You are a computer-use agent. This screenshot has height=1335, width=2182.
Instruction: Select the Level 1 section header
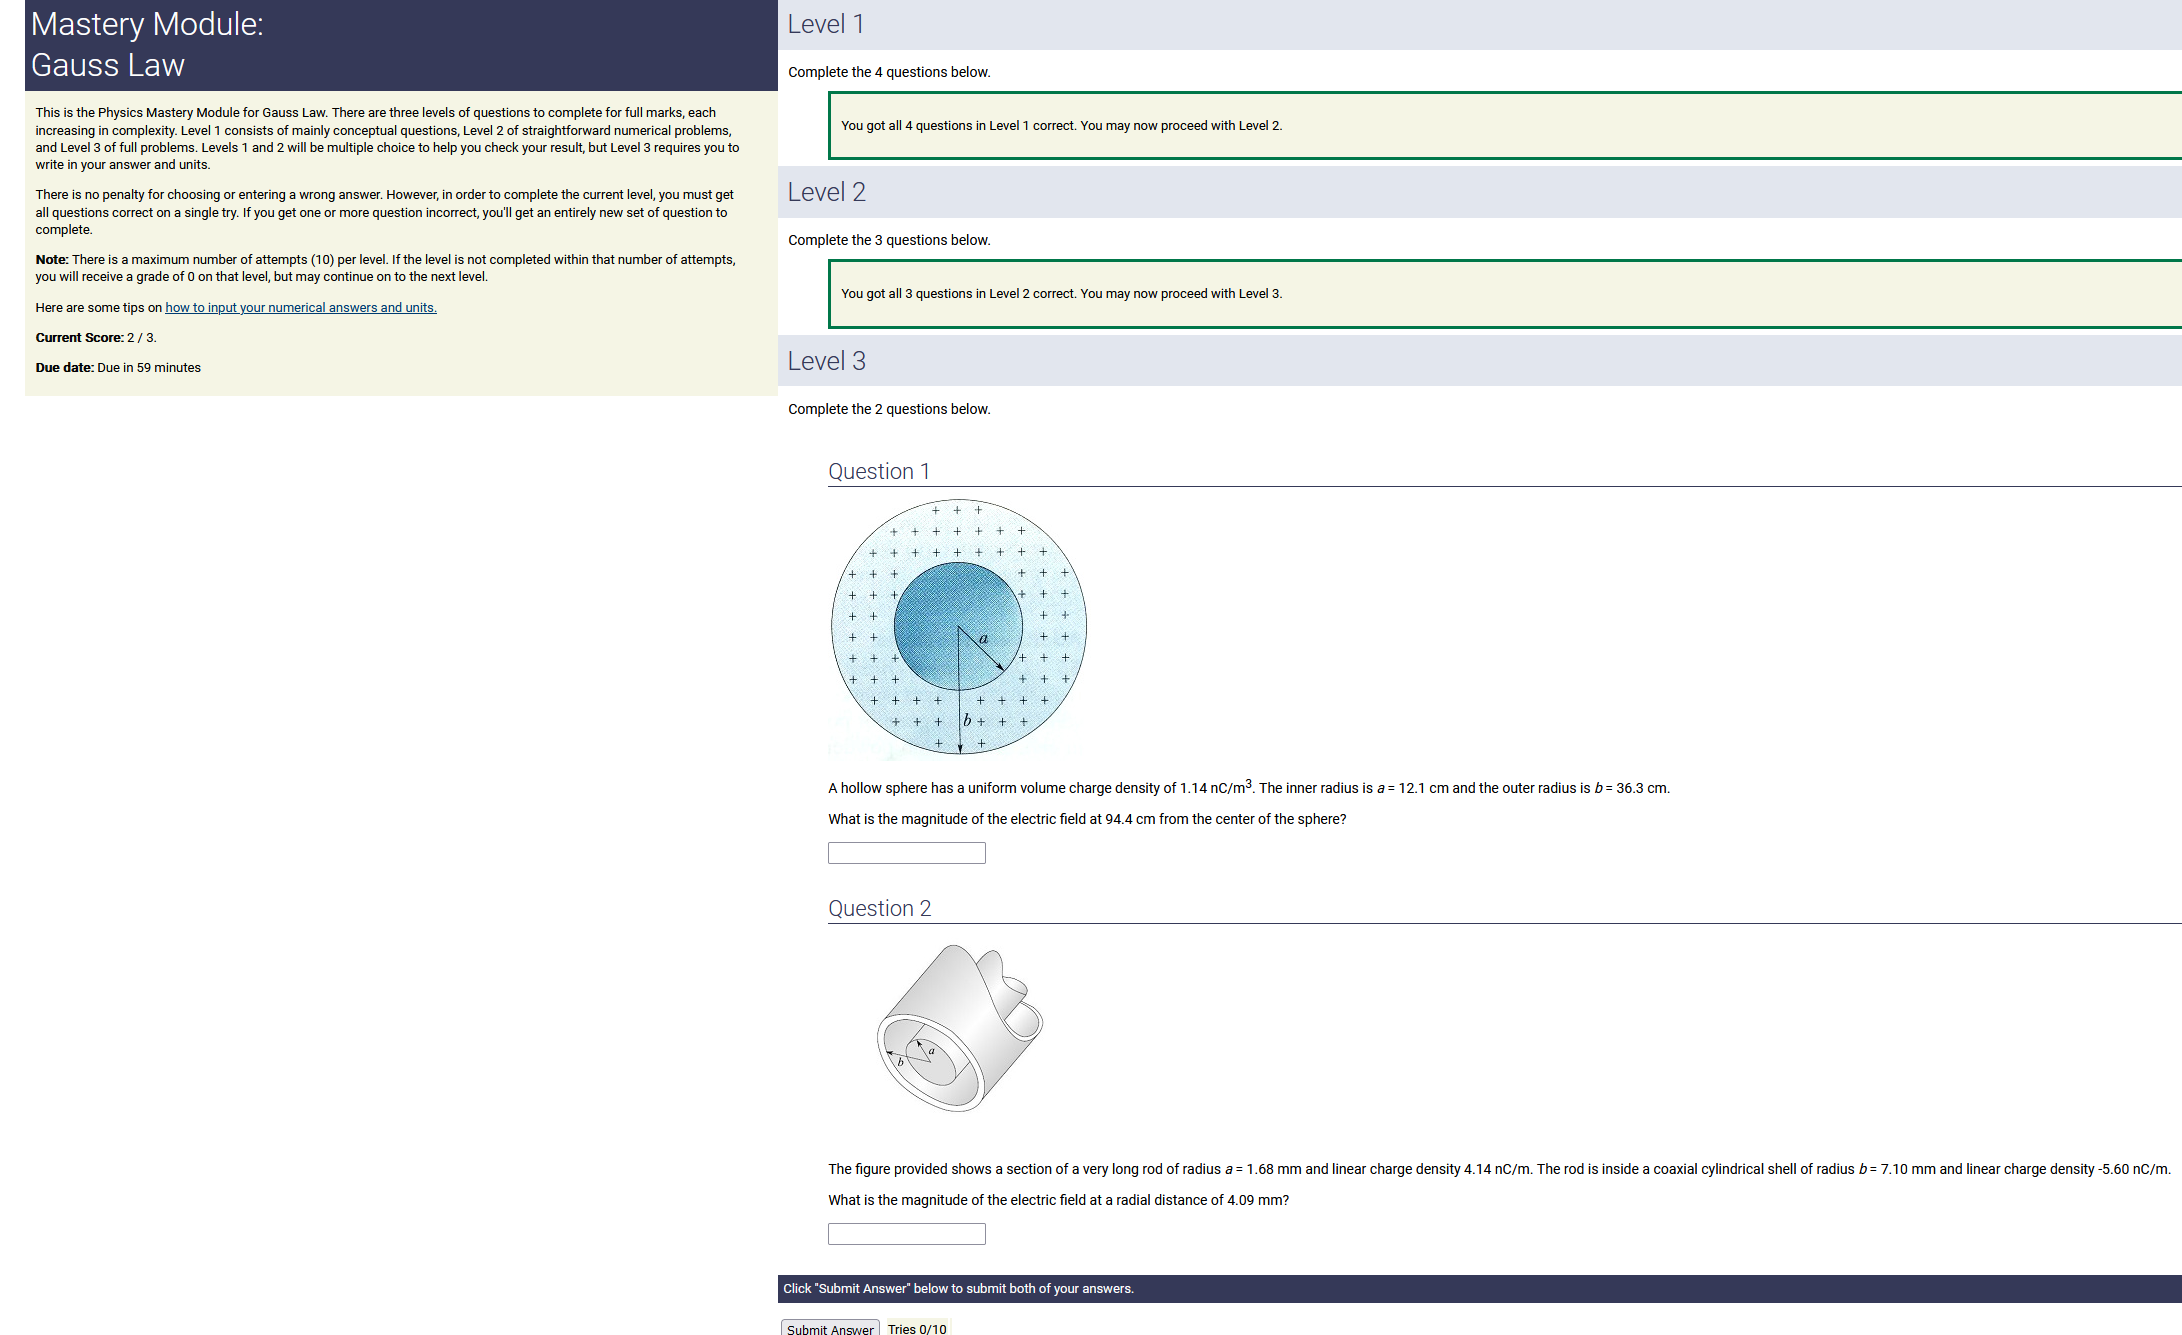pyautogui.click(x=826, y=24)
